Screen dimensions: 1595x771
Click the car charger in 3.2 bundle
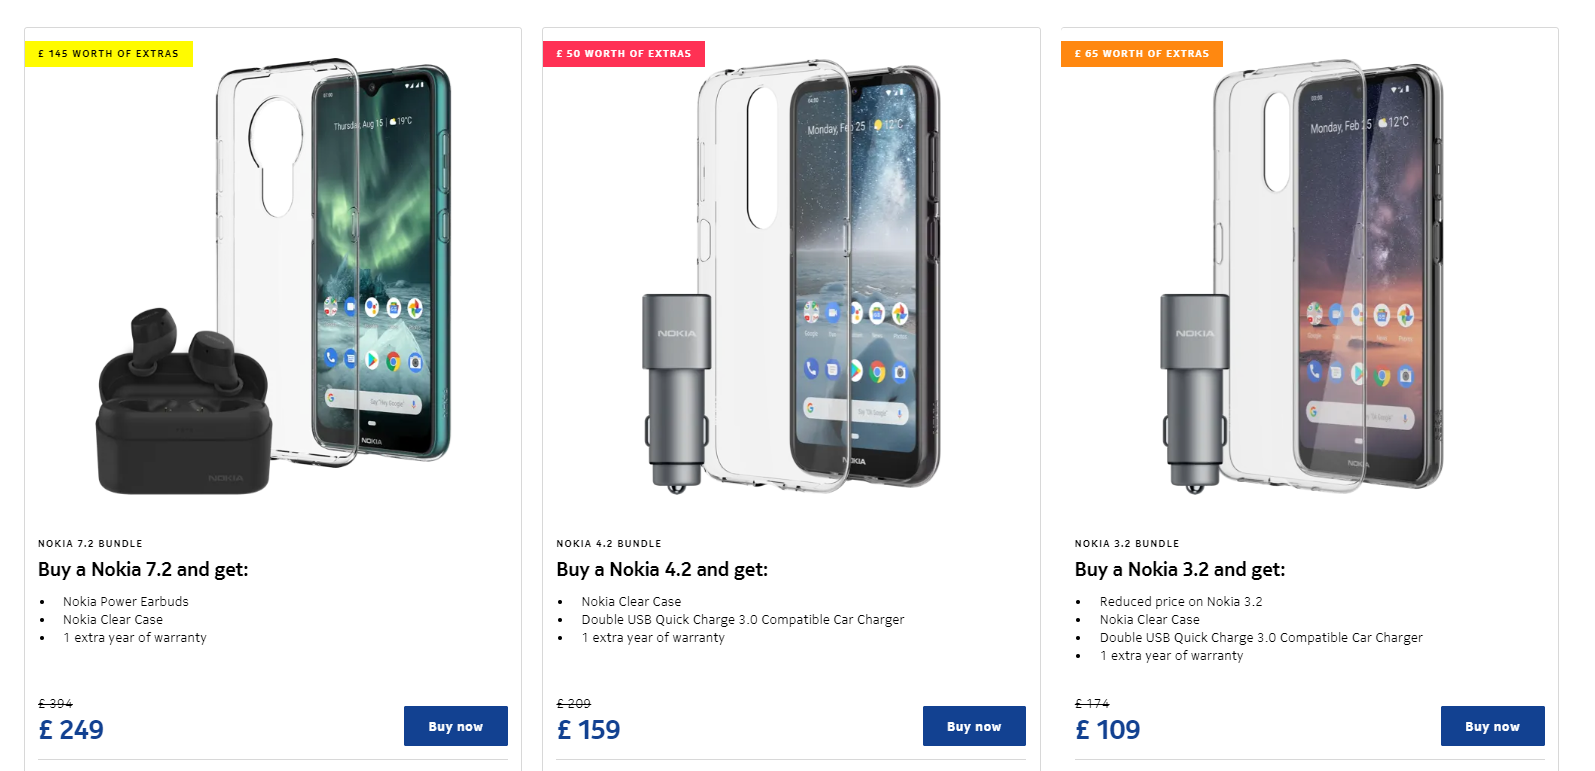(x=1194, y=390)
